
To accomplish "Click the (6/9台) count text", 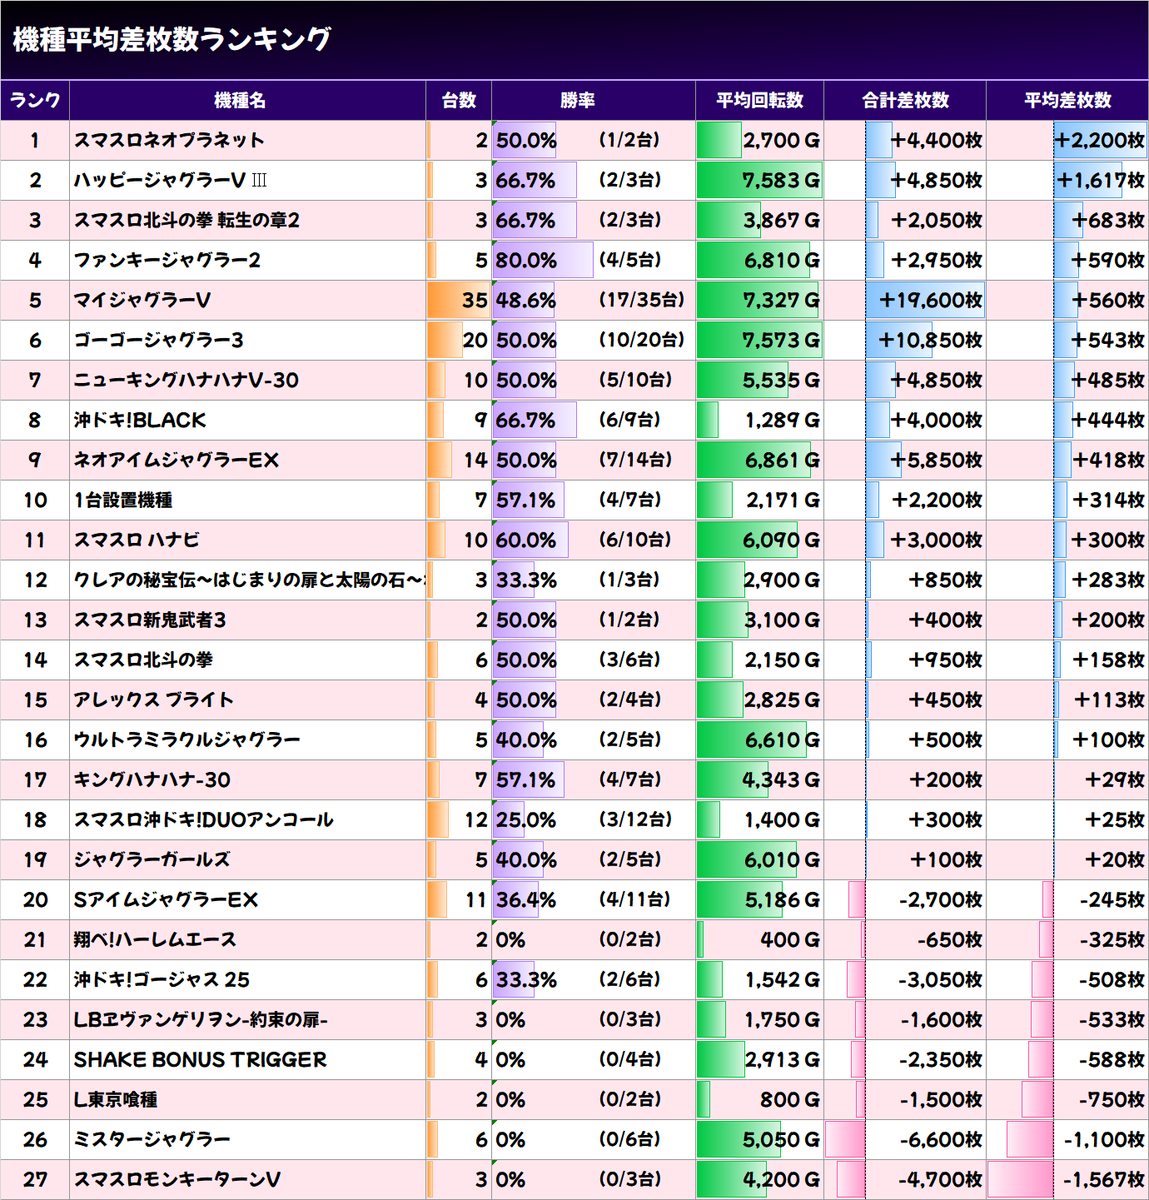I will [x=630, y=420].
